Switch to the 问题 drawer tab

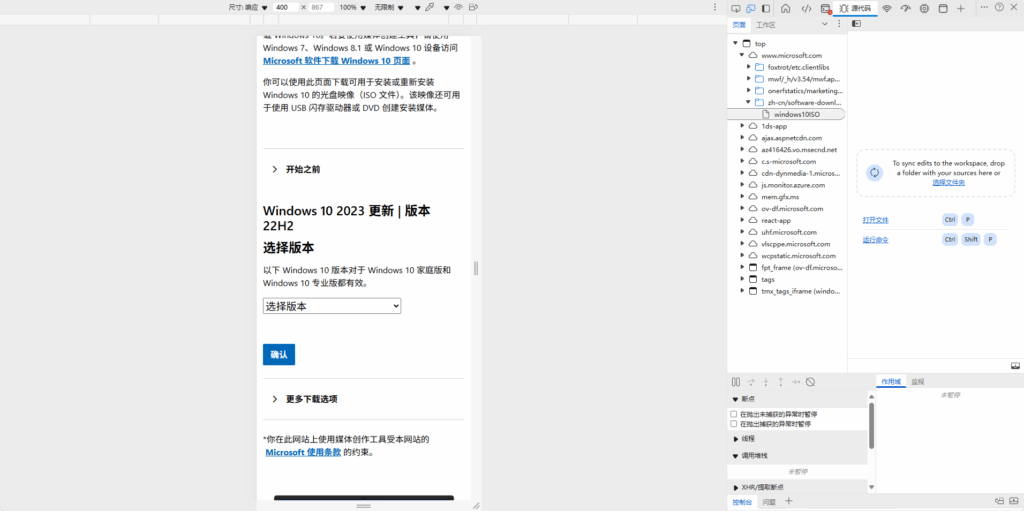tap(769, 502)
